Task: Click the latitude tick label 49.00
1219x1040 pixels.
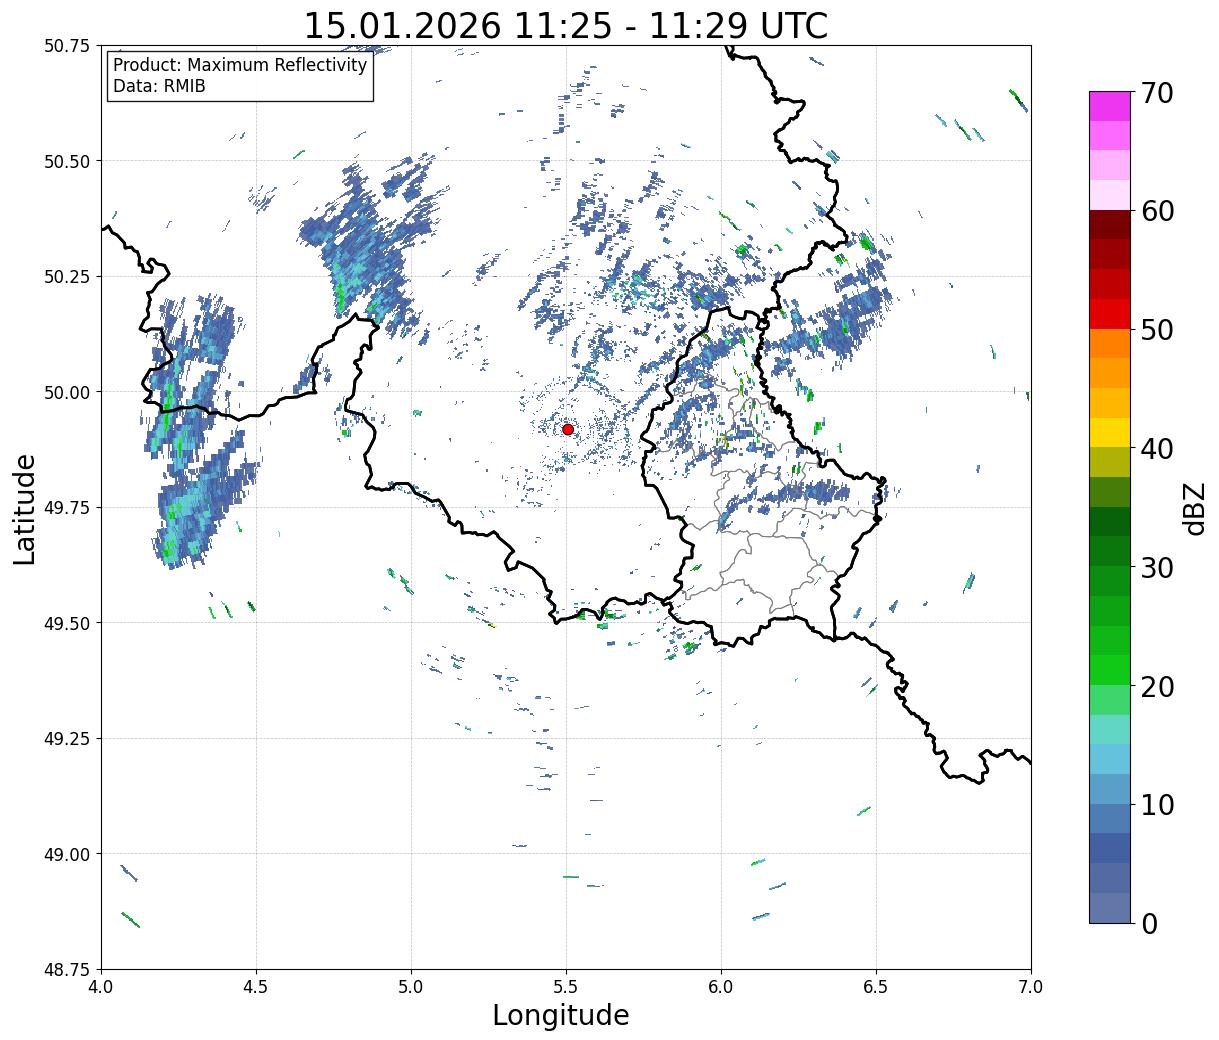Action: pos(66,854)
